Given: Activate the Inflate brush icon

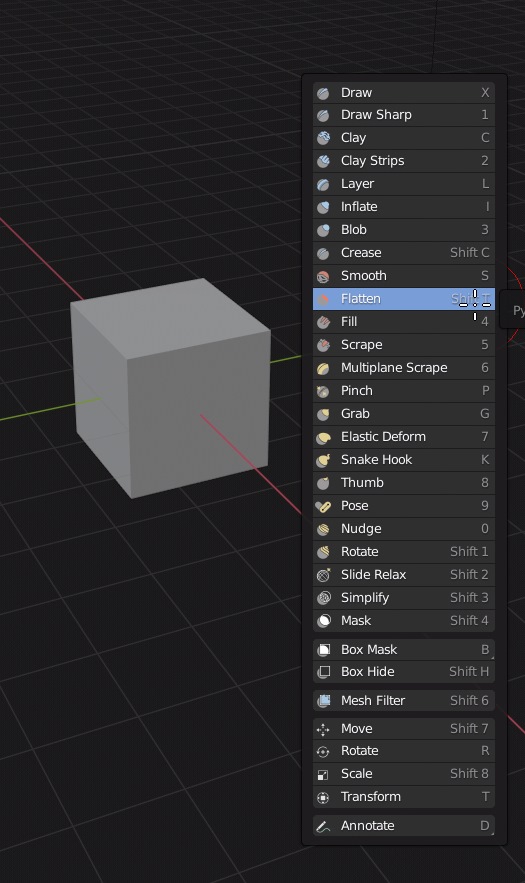Looking at the screenshot, I should (323, 207).
